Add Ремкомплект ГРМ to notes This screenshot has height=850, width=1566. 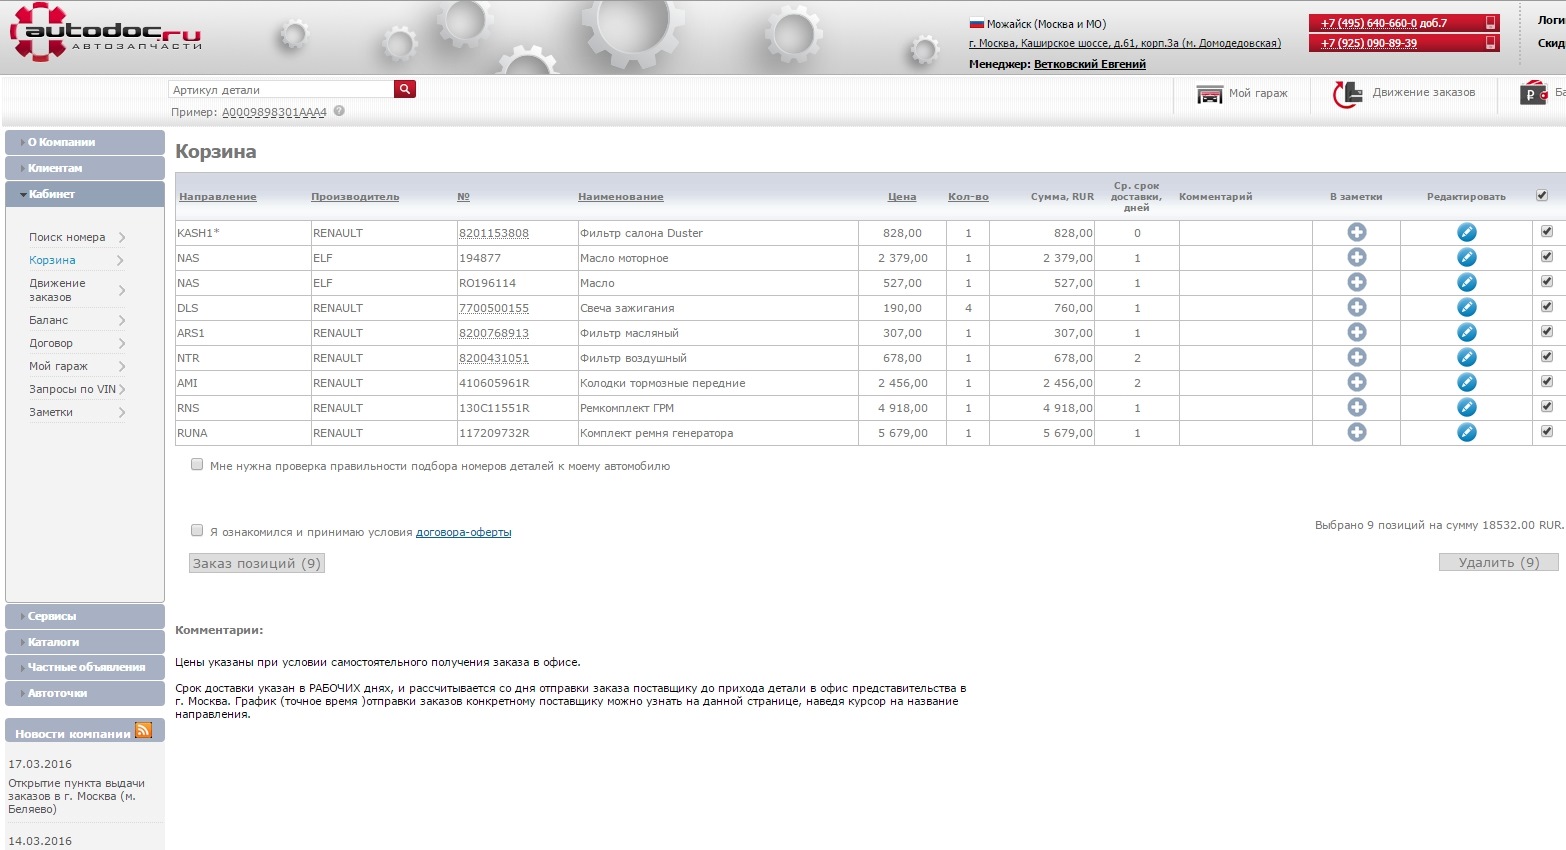1356,407
